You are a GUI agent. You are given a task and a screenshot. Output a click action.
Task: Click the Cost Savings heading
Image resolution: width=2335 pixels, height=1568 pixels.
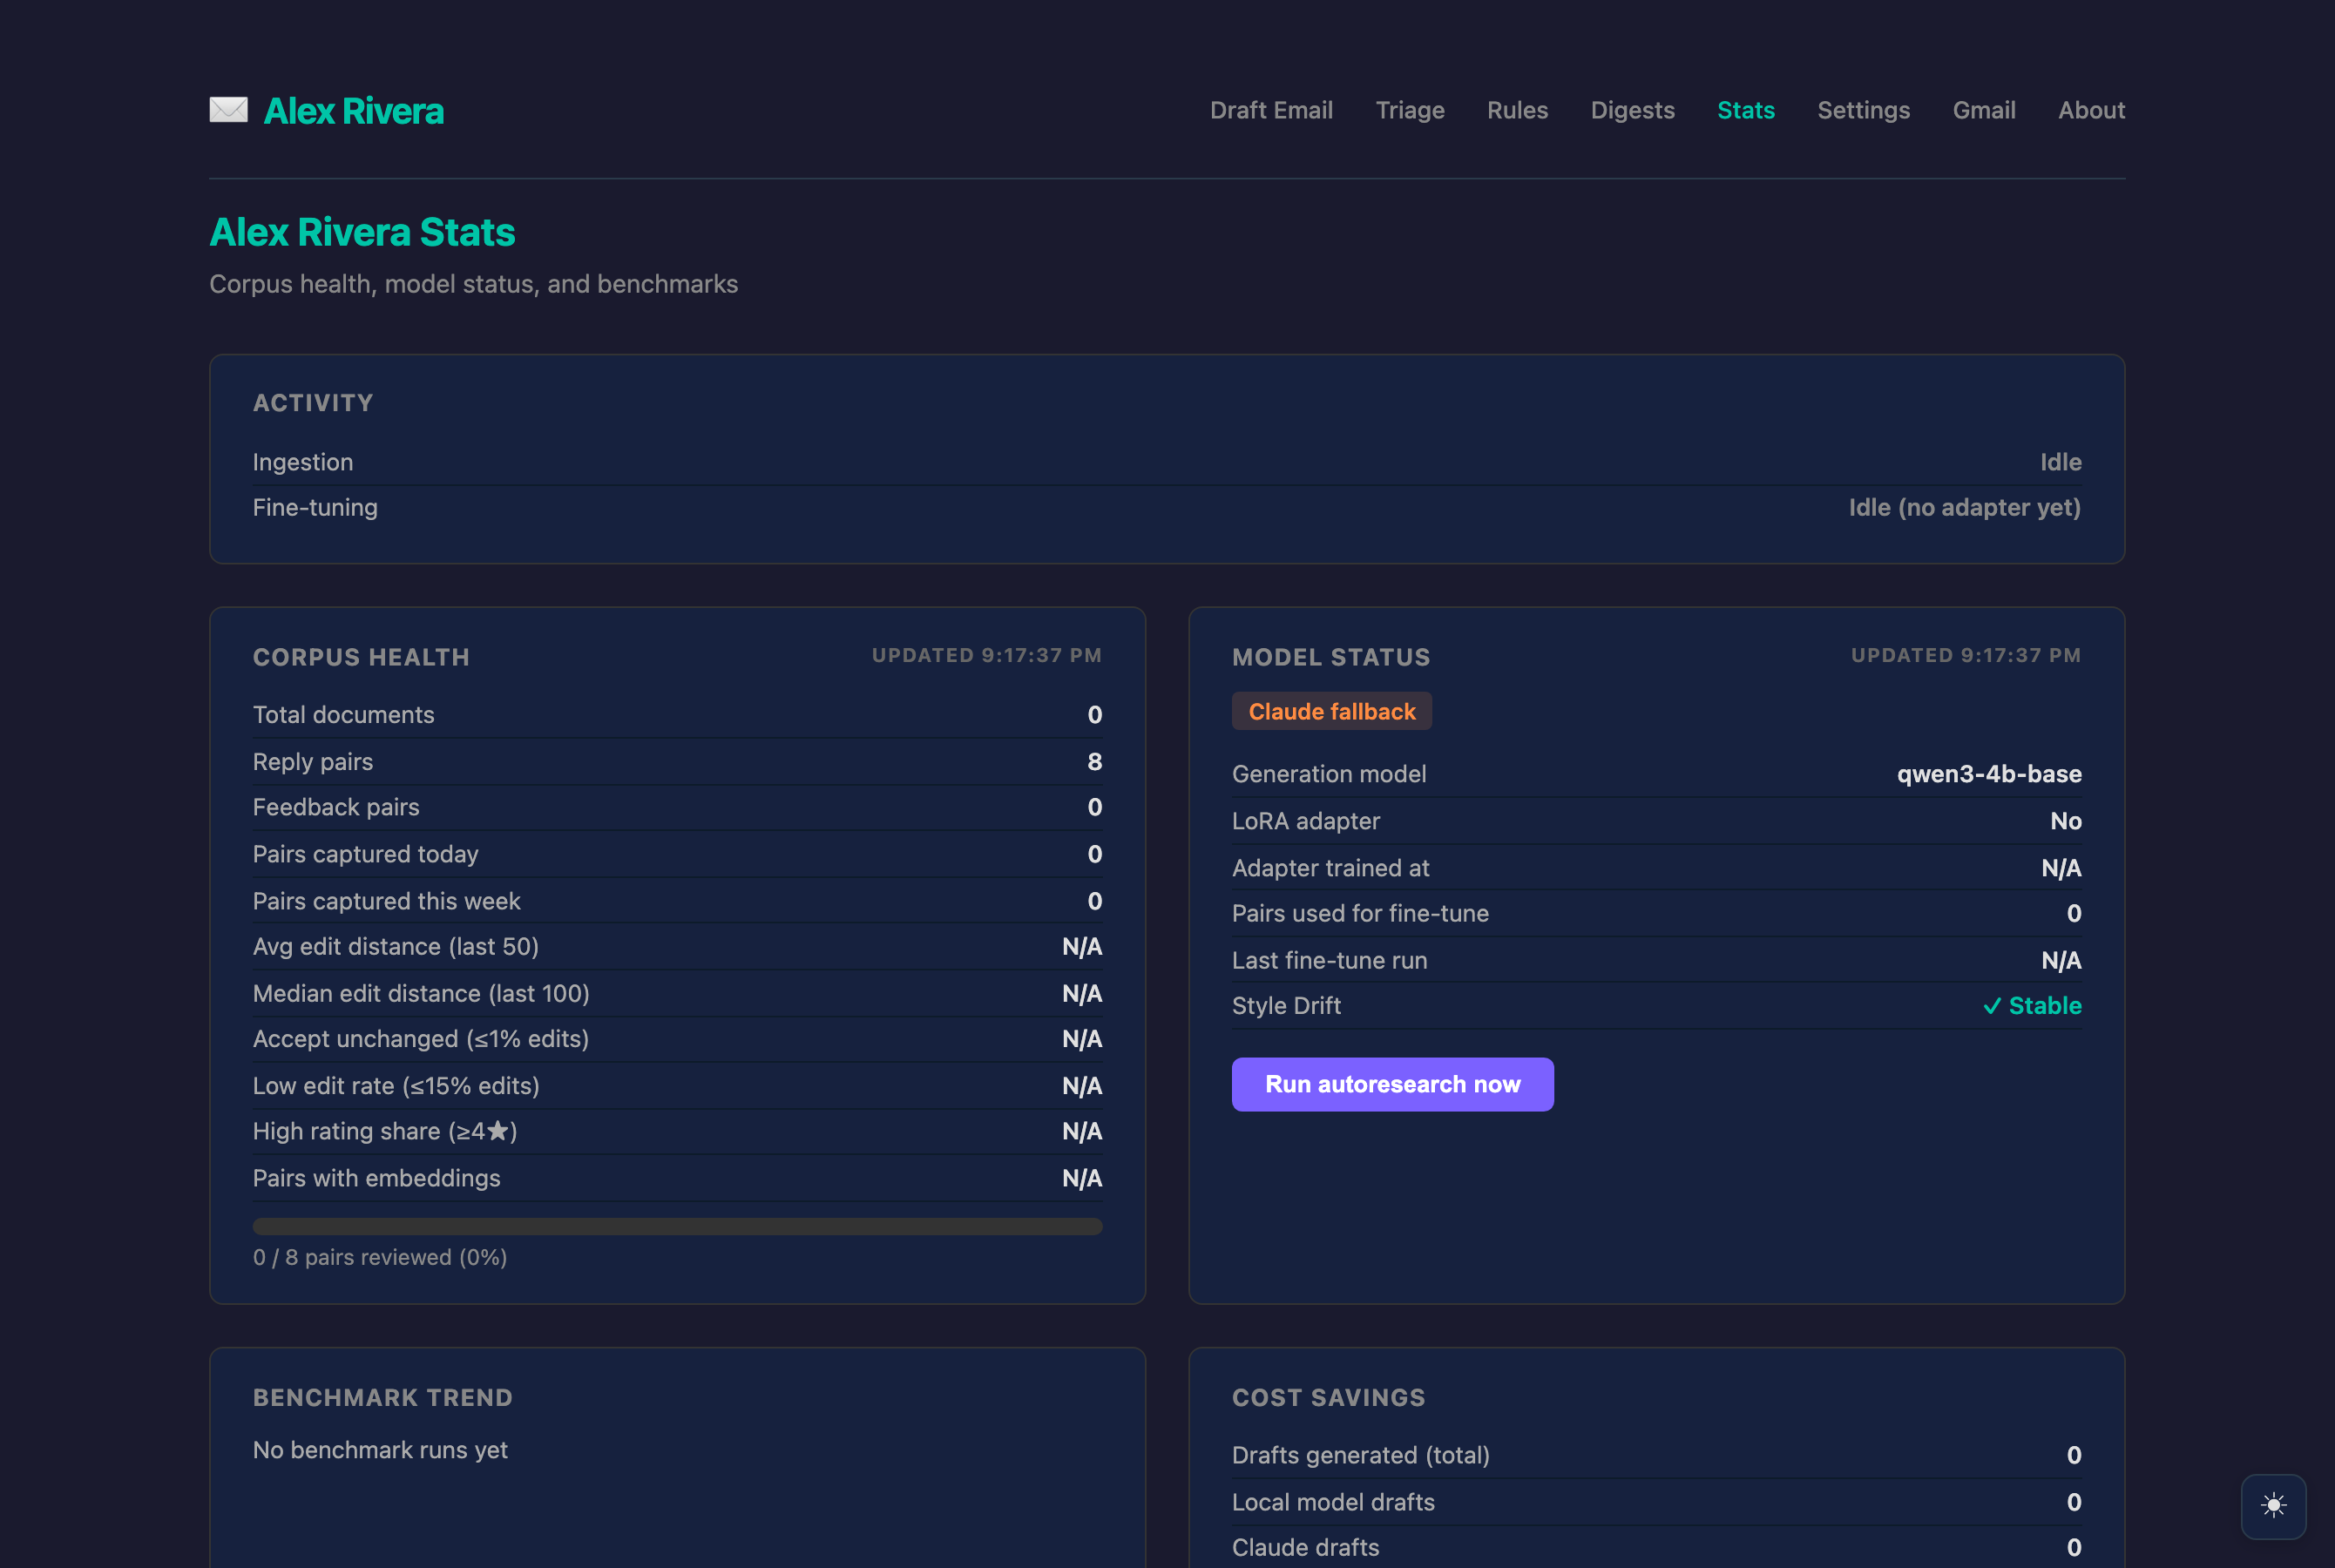click(1328, 1398)
